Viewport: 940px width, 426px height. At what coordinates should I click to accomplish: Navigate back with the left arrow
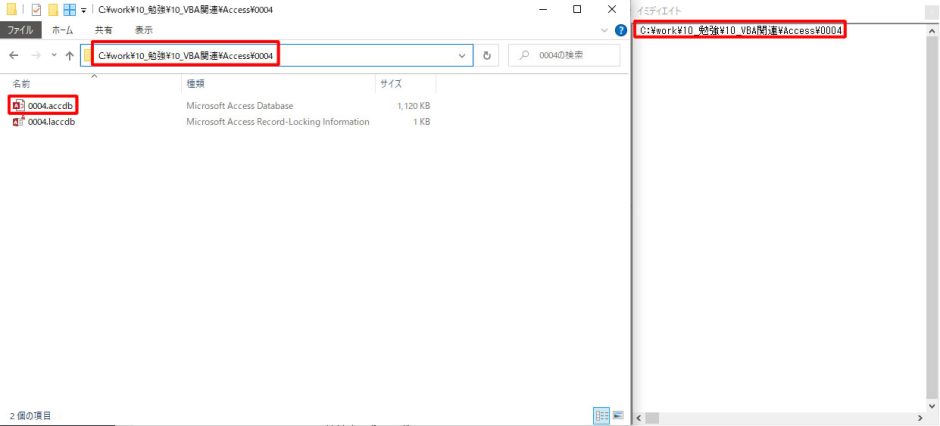(x=14, y=56)
